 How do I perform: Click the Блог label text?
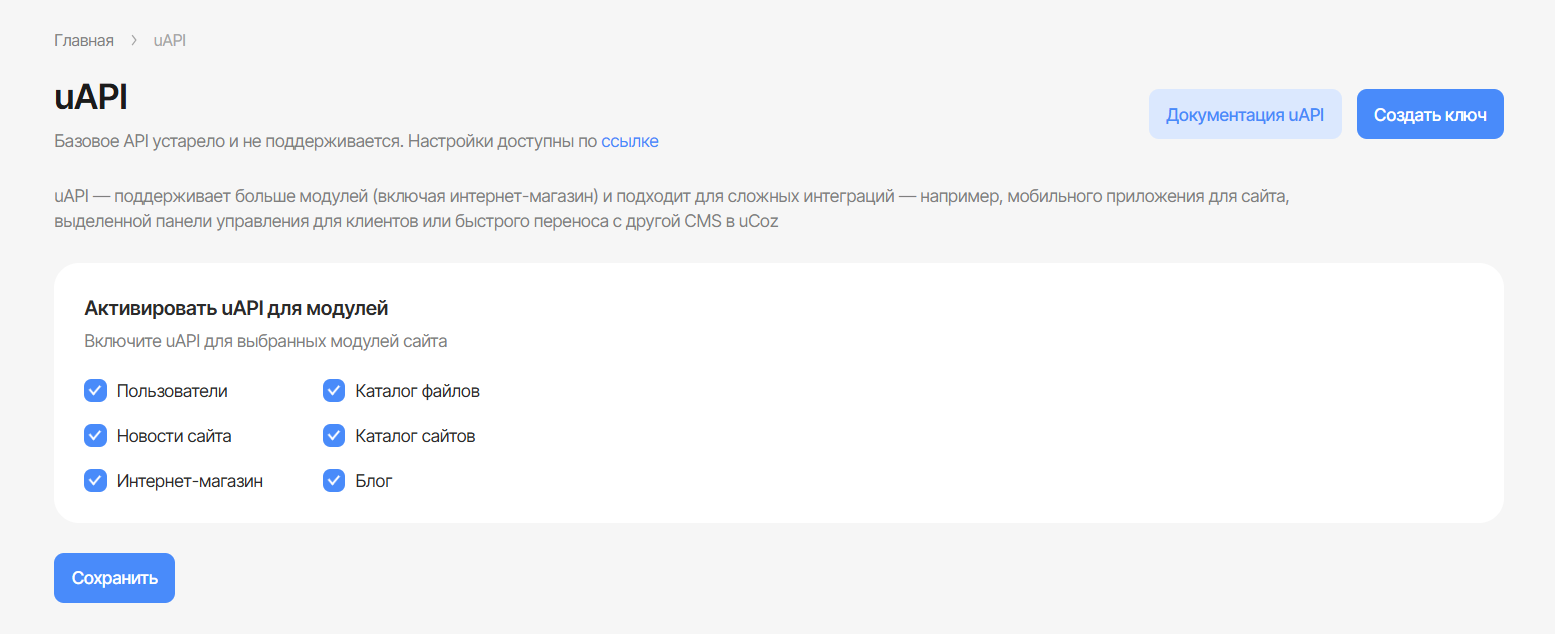coord(374,481)
